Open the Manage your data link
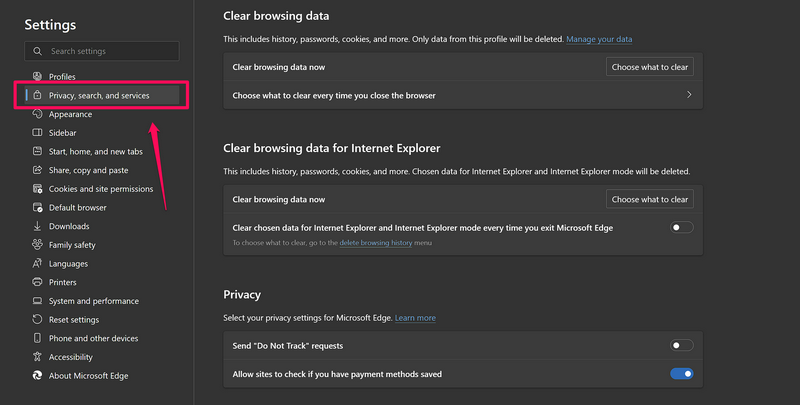The width and height of the screenshot is (800, 405). click(x=598, y=39)
